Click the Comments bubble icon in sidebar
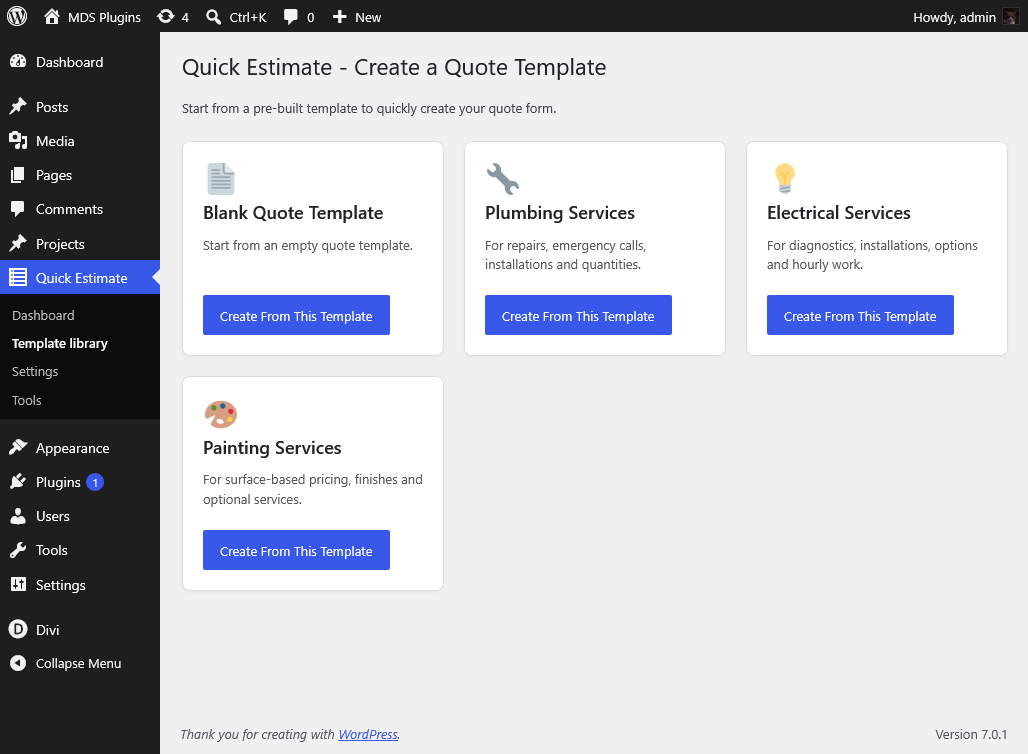 (18, 209)
